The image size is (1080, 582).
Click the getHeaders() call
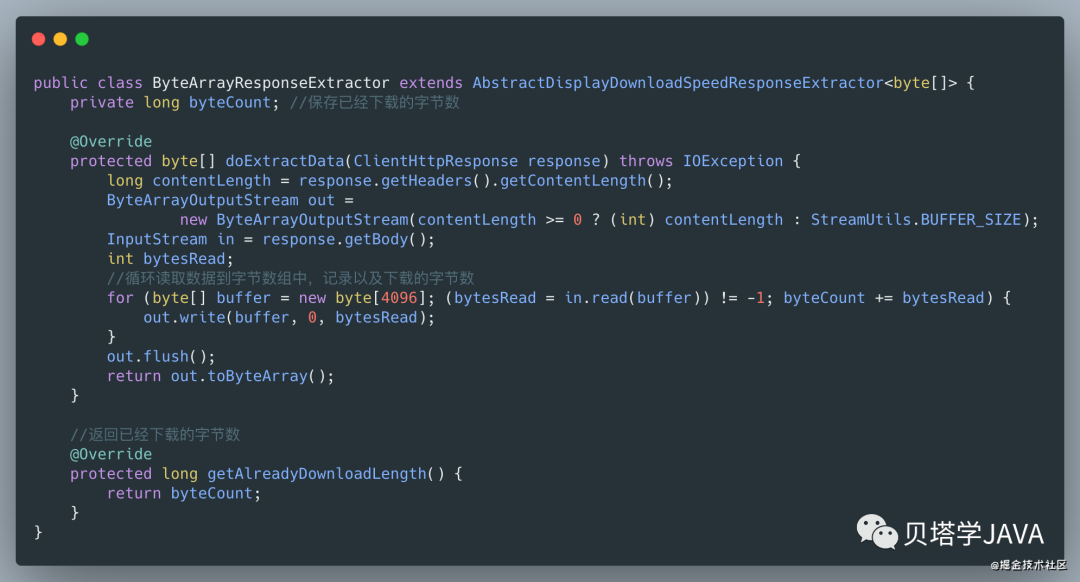coord(435,180)
